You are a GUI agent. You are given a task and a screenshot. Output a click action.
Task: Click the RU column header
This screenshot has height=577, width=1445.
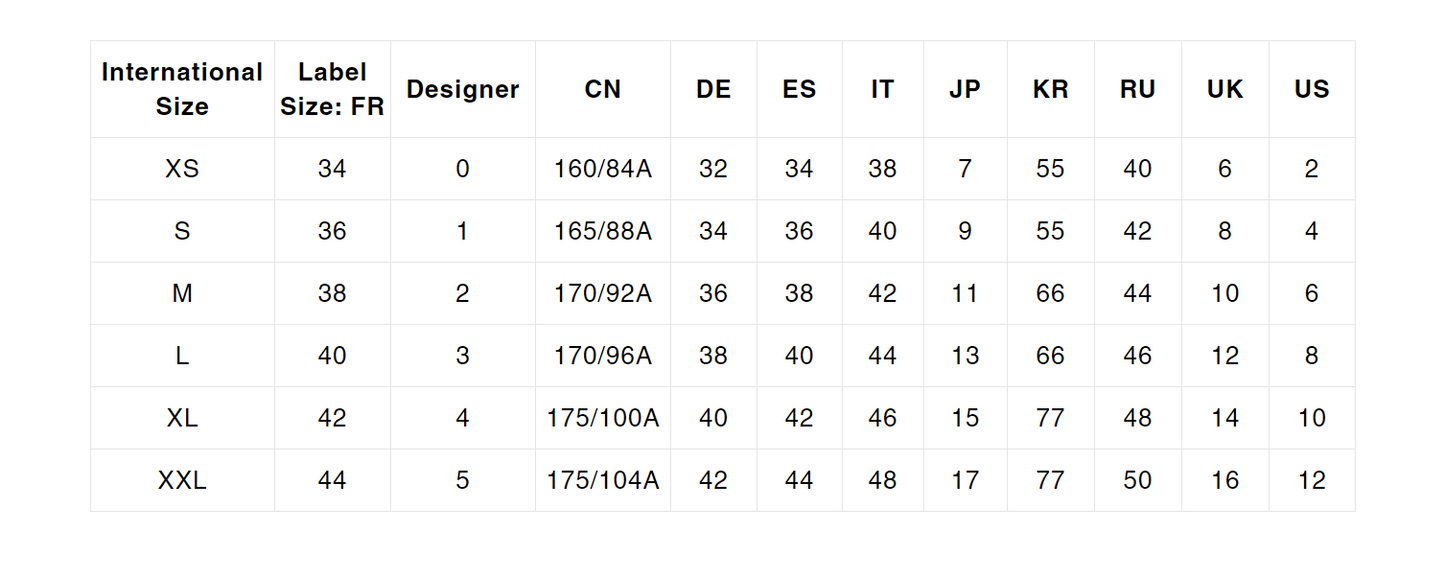pos(1137,89)
